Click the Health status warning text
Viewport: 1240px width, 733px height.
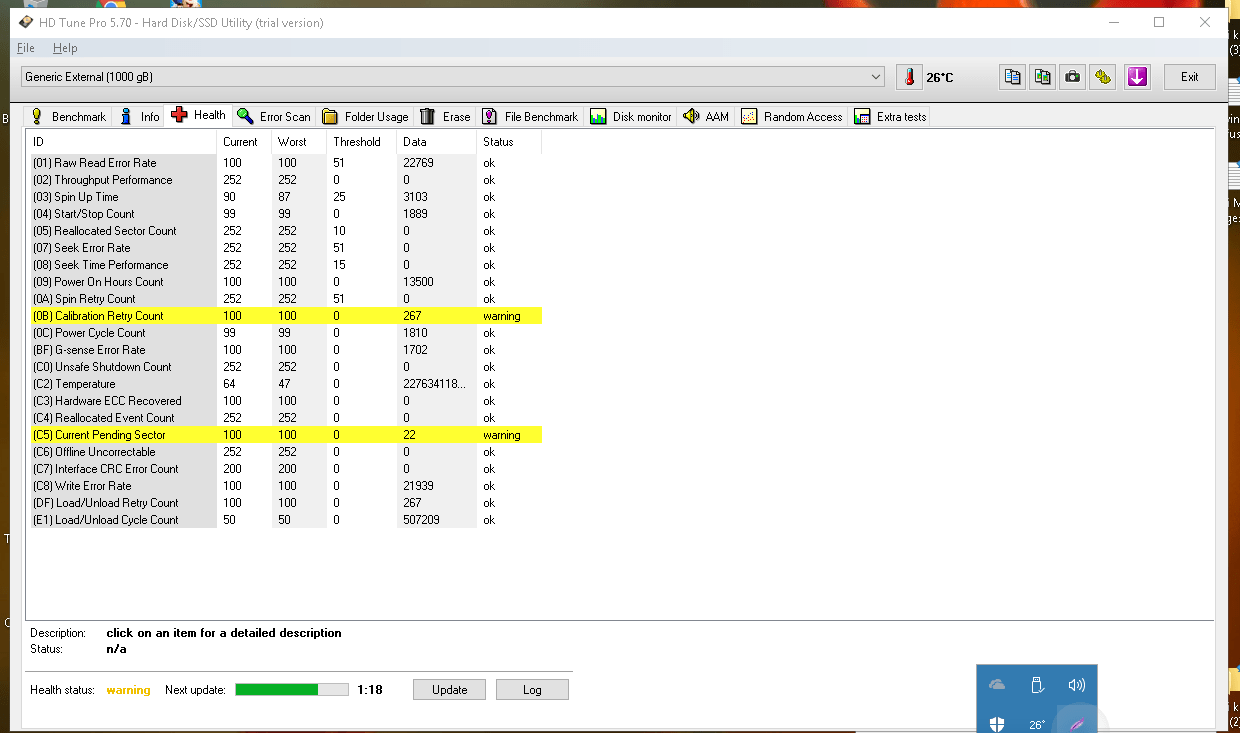(128, 690)
